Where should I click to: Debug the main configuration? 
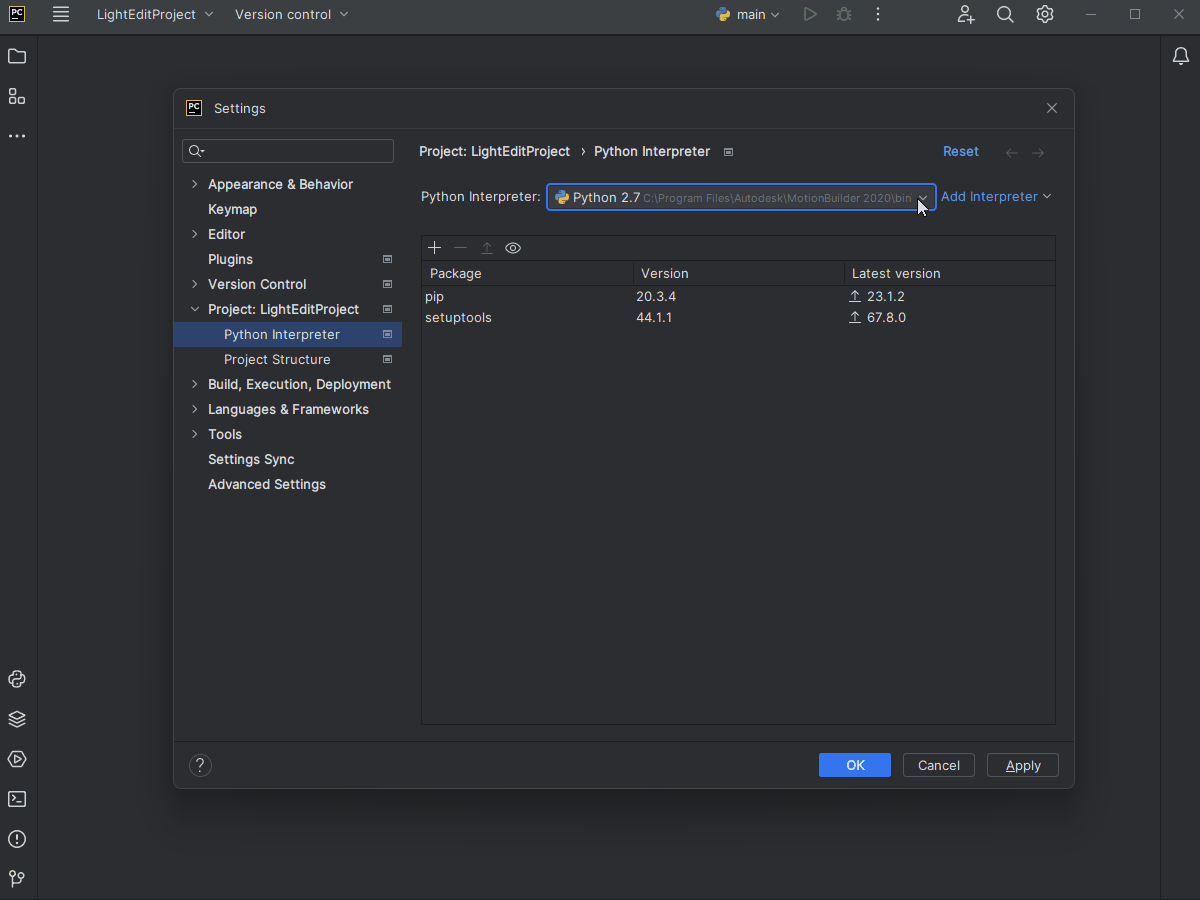tap(844, 15)
